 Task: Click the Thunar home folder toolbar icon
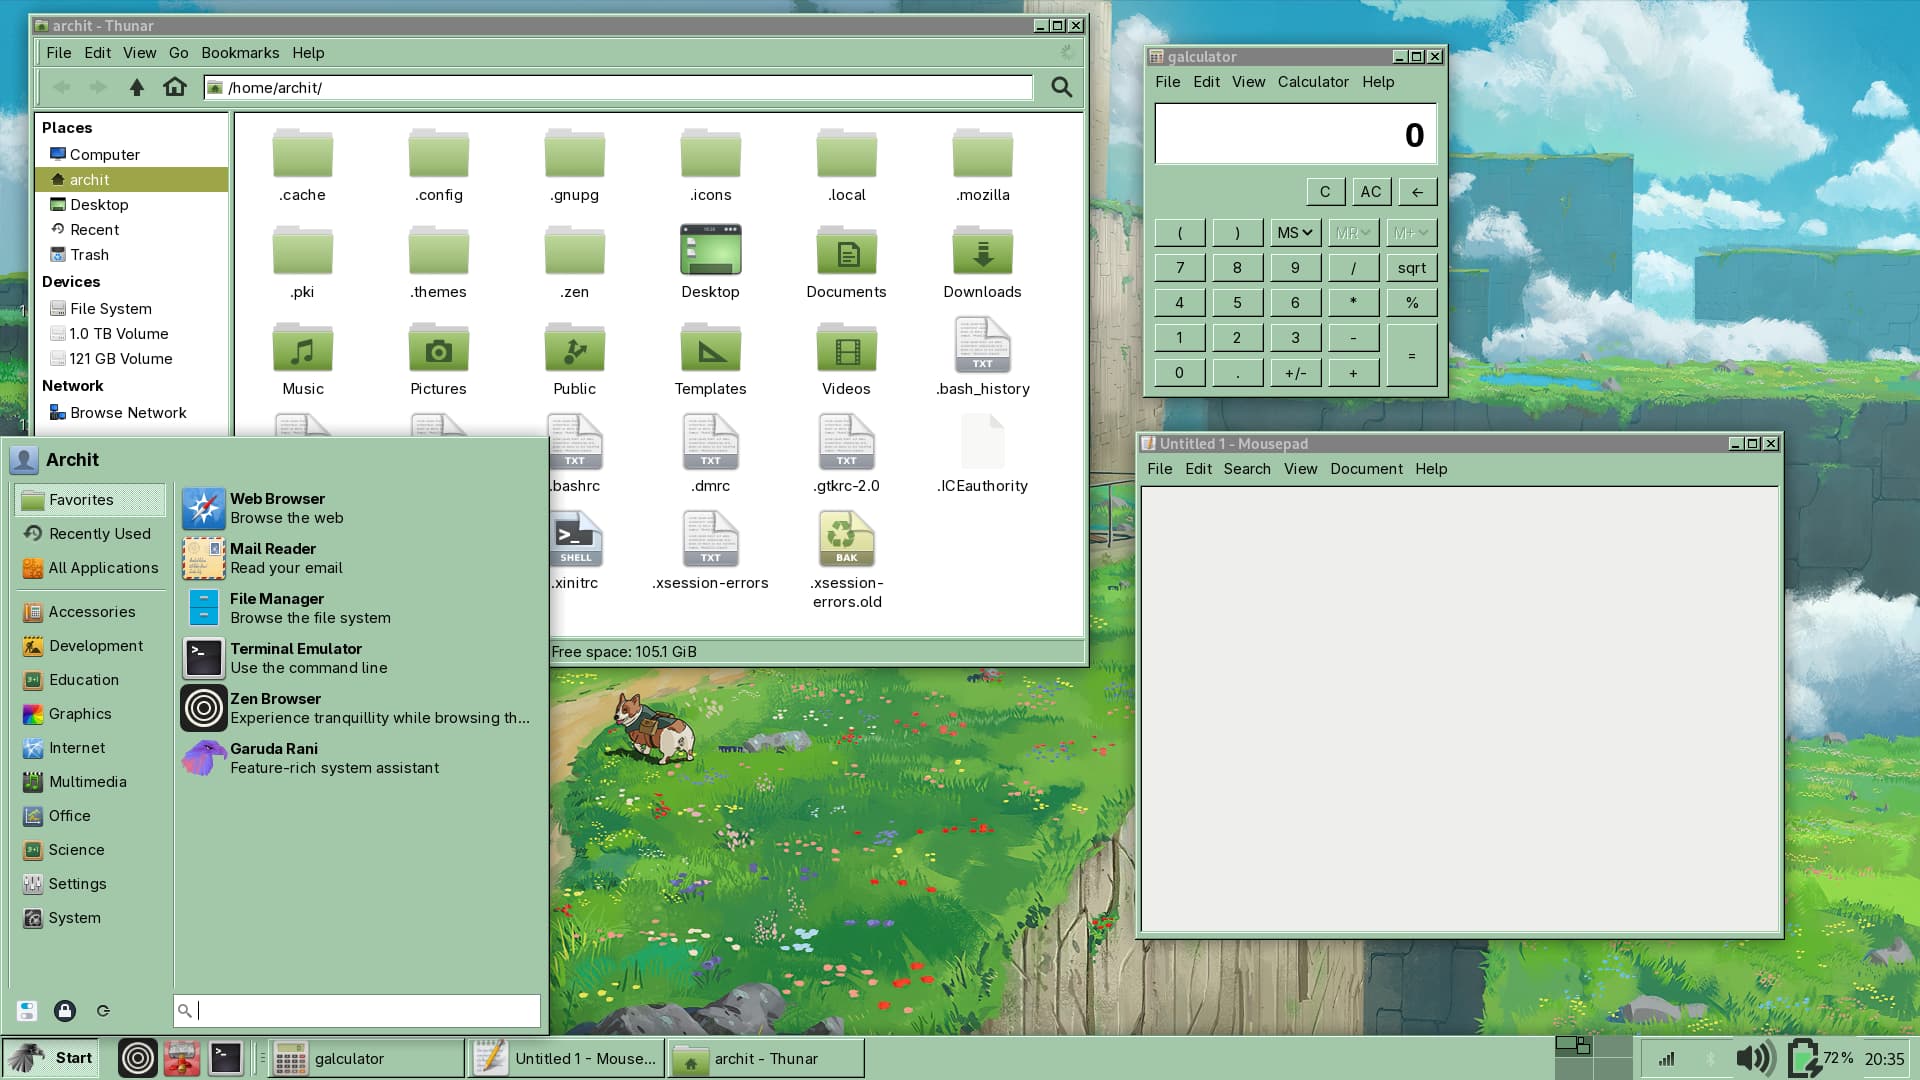(175, 87)
